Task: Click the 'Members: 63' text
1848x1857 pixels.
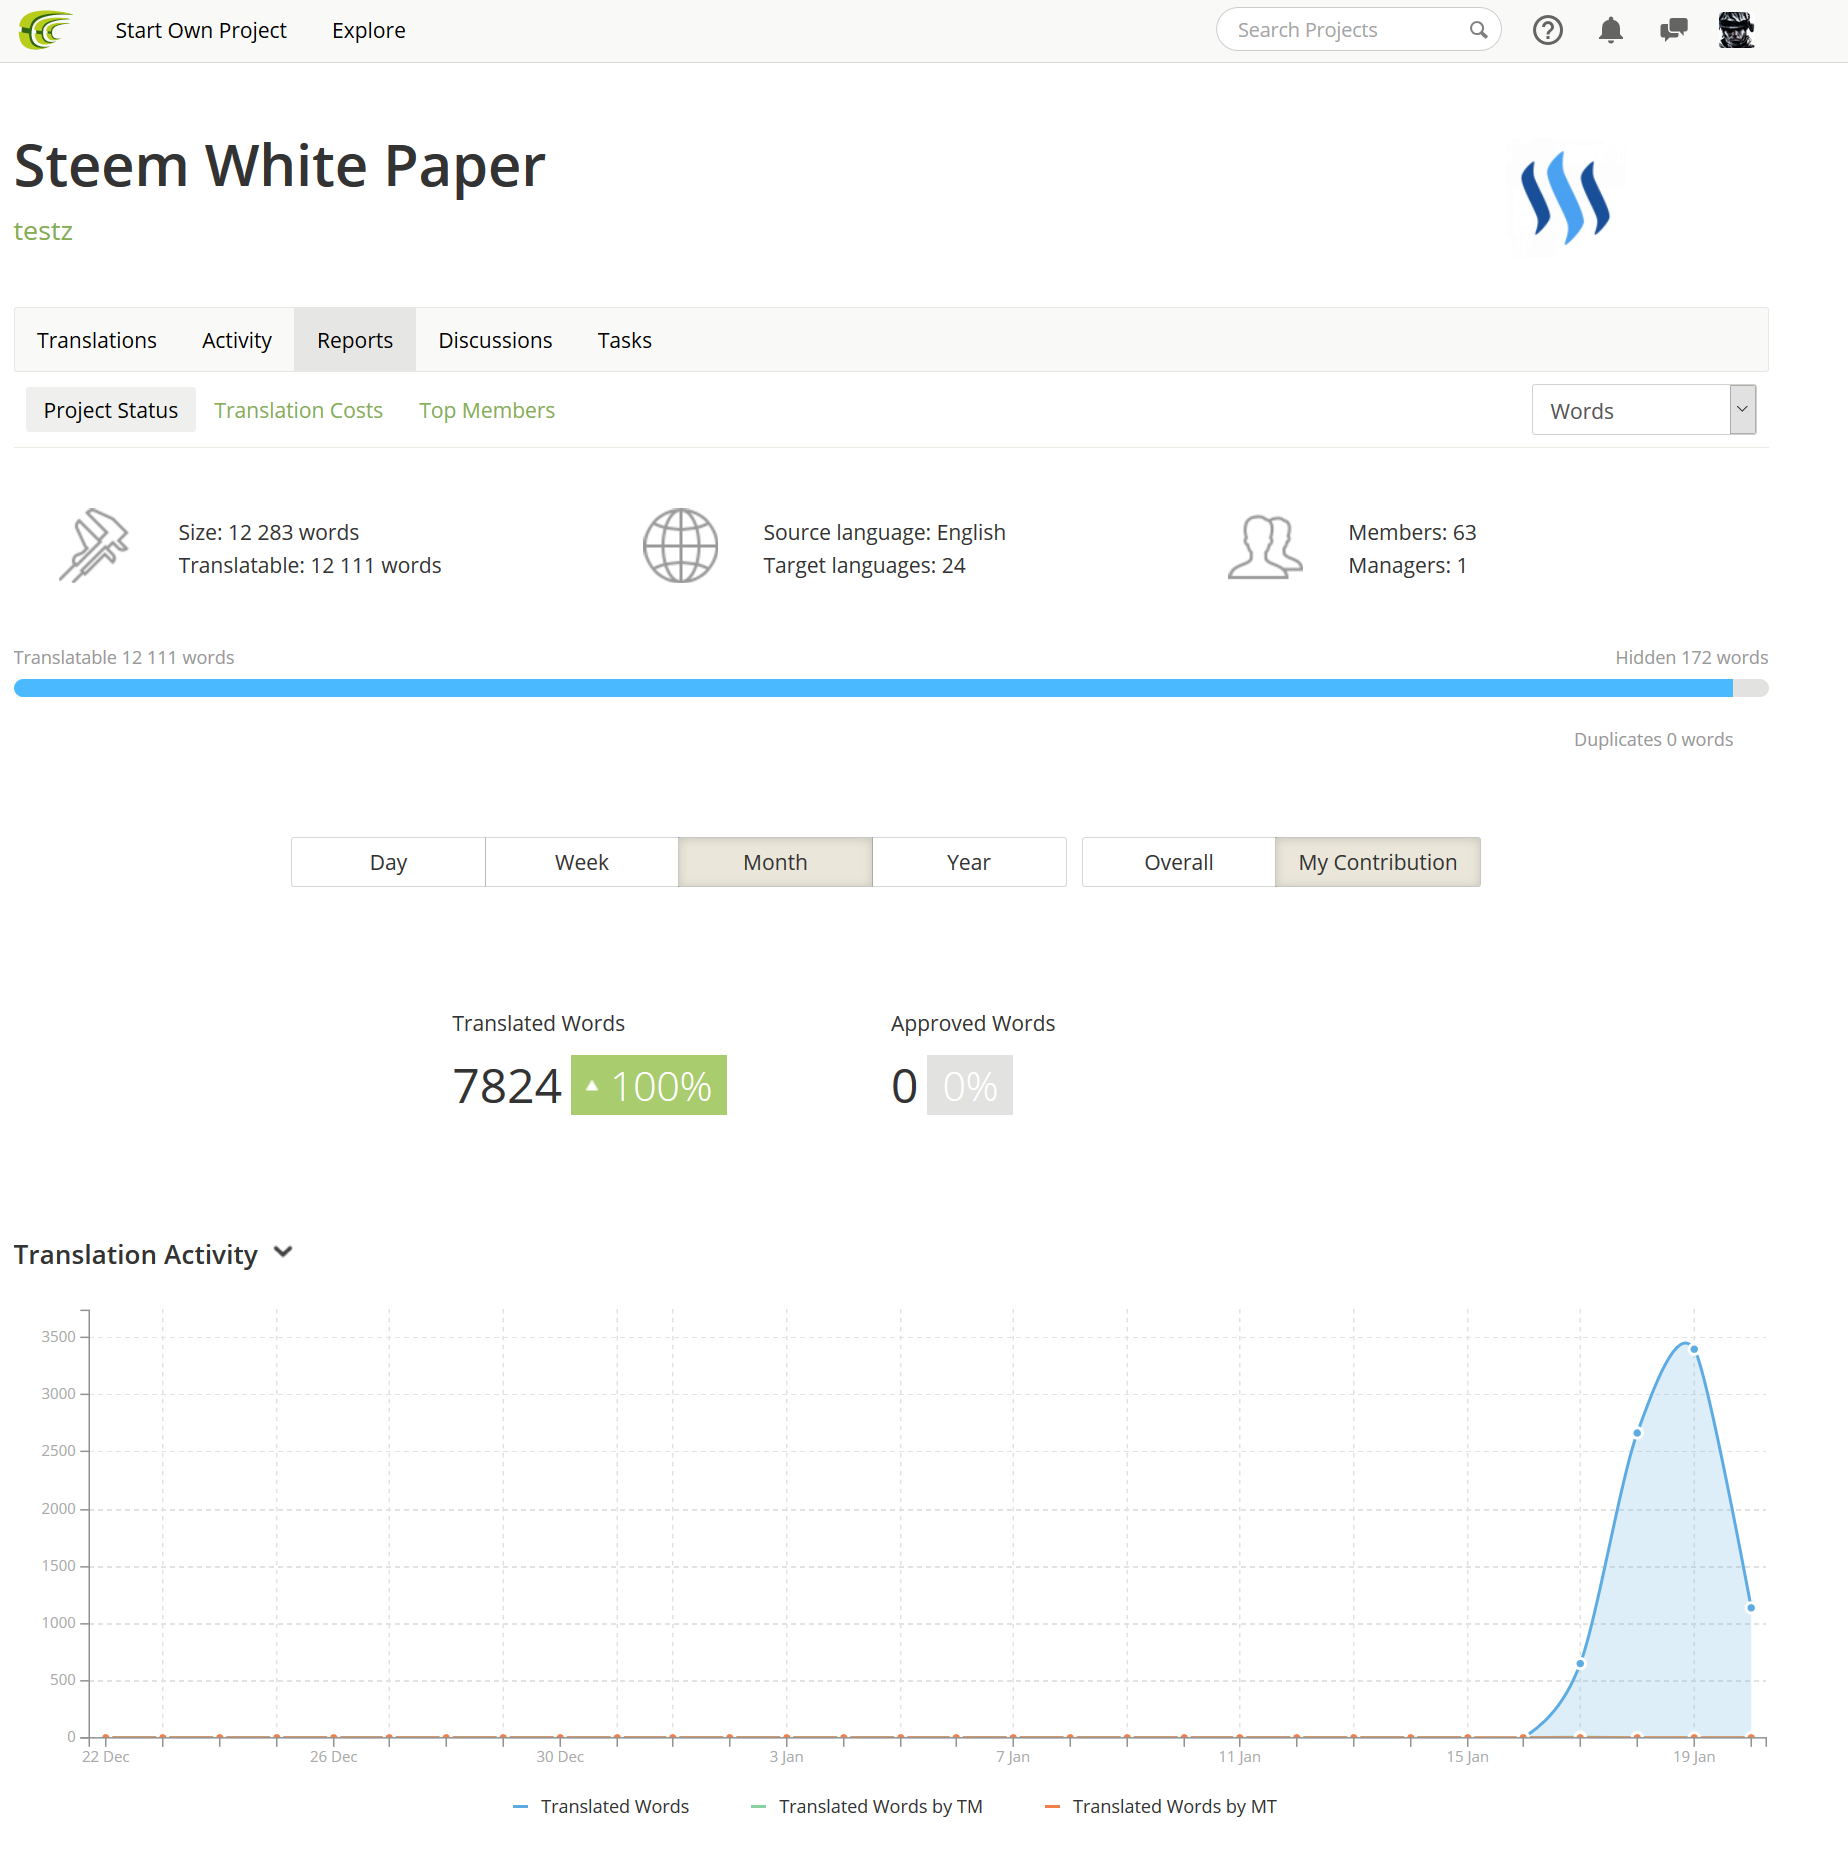Action: click(x=1412, y=532)
